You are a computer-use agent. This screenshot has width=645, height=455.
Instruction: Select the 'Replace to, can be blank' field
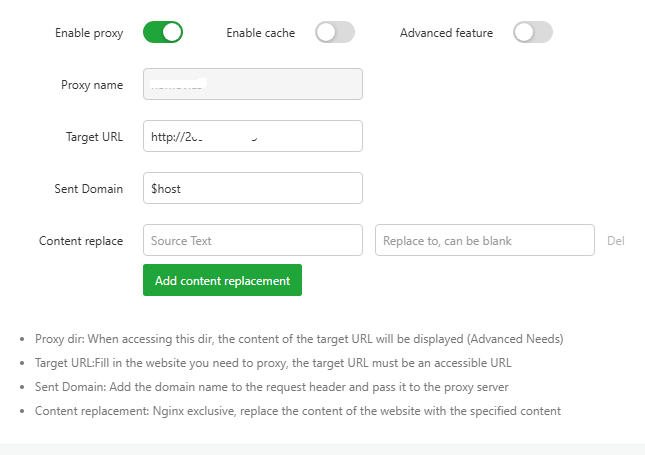pos(485,240)
